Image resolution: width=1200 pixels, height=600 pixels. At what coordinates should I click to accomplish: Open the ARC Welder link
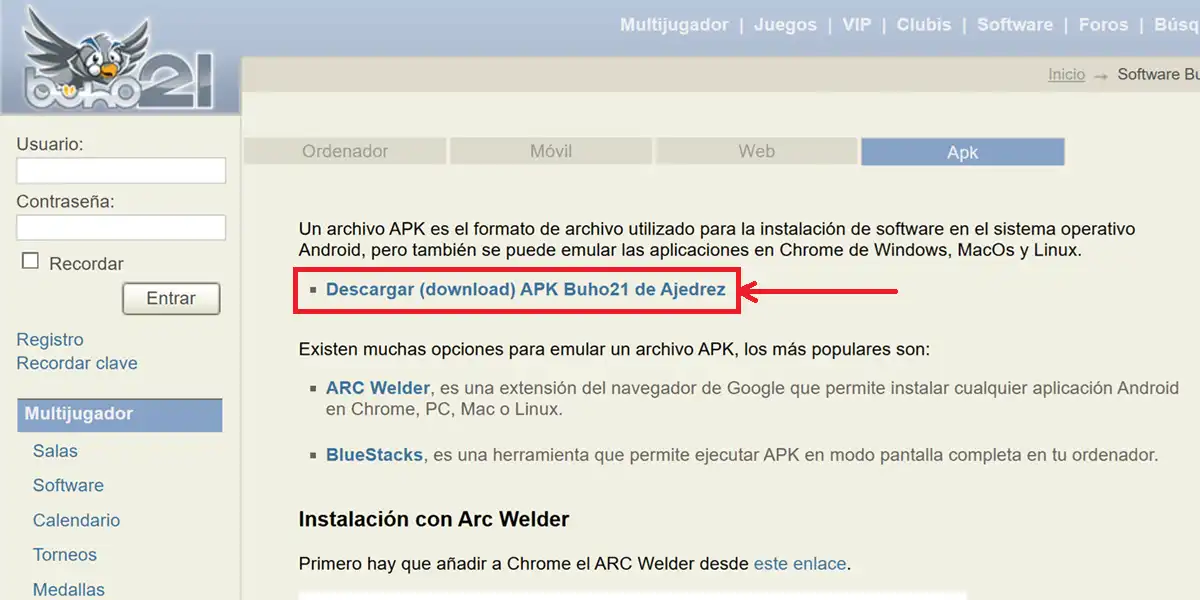378,388
